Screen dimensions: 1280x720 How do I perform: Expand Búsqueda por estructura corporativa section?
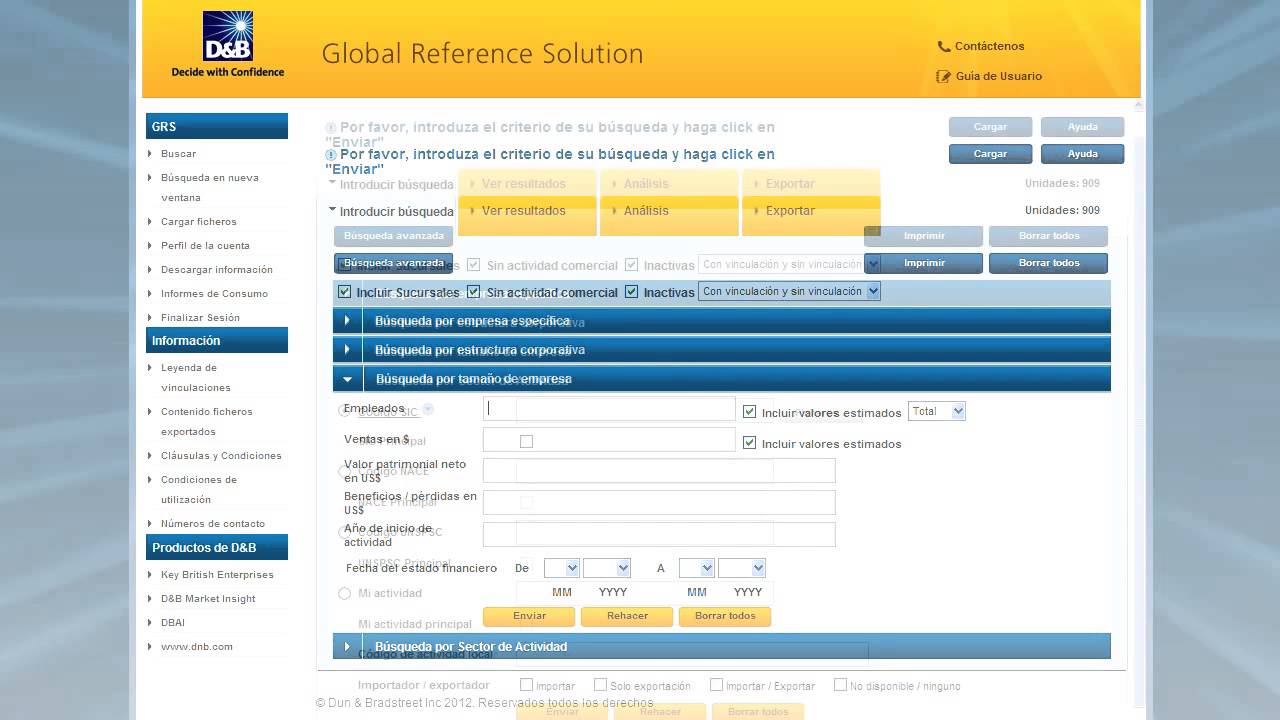point(347,350)
